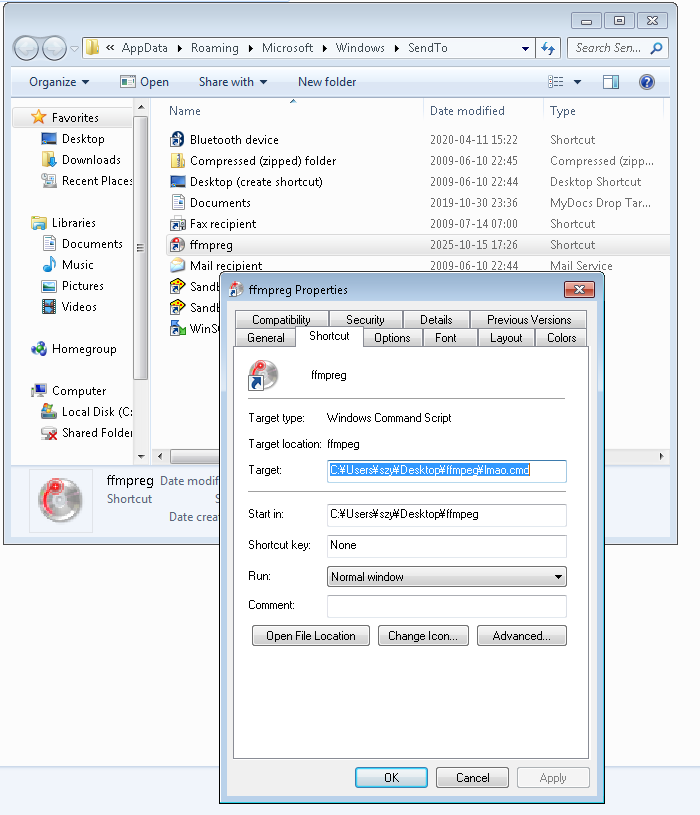
Task: Click the Fax recipient icon
Action: point(177,224)
